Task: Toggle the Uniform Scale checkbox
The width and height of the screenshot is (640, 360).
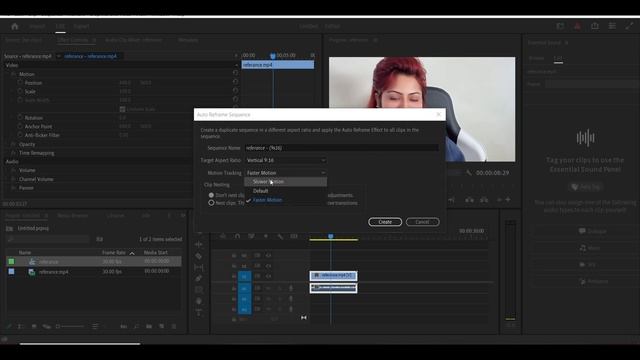Action: (122, 109)
